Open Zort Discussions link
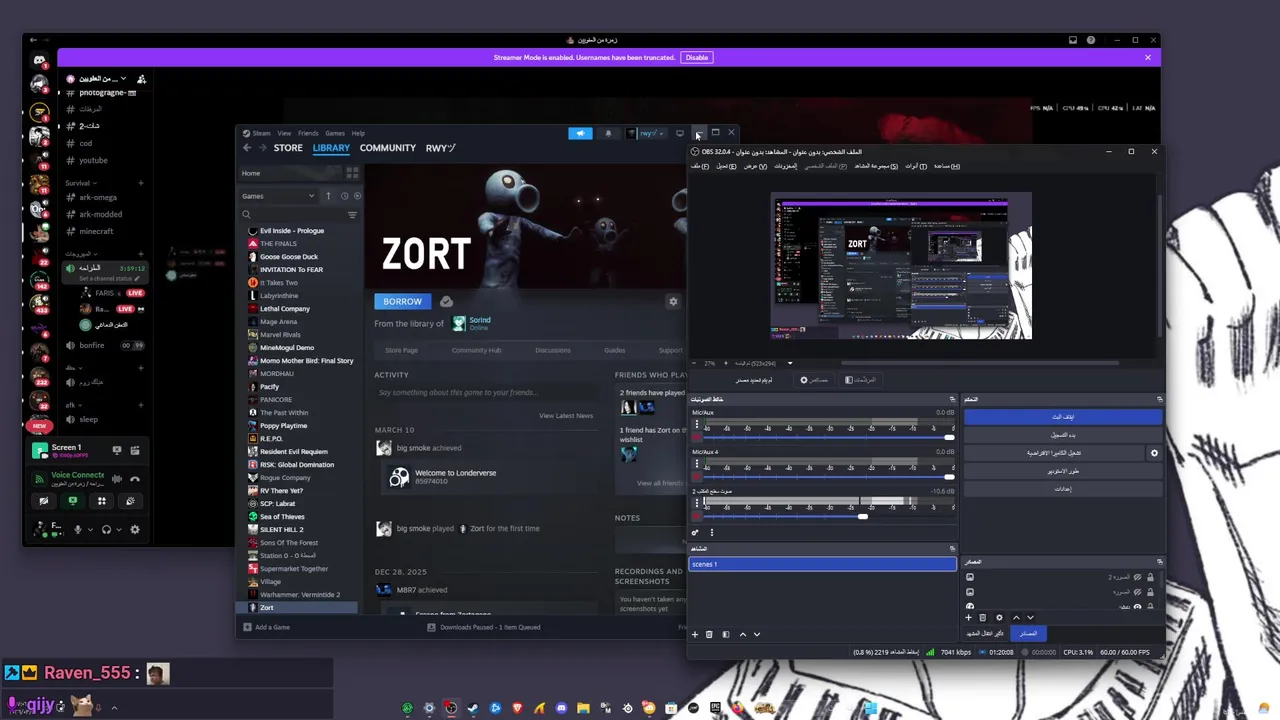 tap(552, 350)
